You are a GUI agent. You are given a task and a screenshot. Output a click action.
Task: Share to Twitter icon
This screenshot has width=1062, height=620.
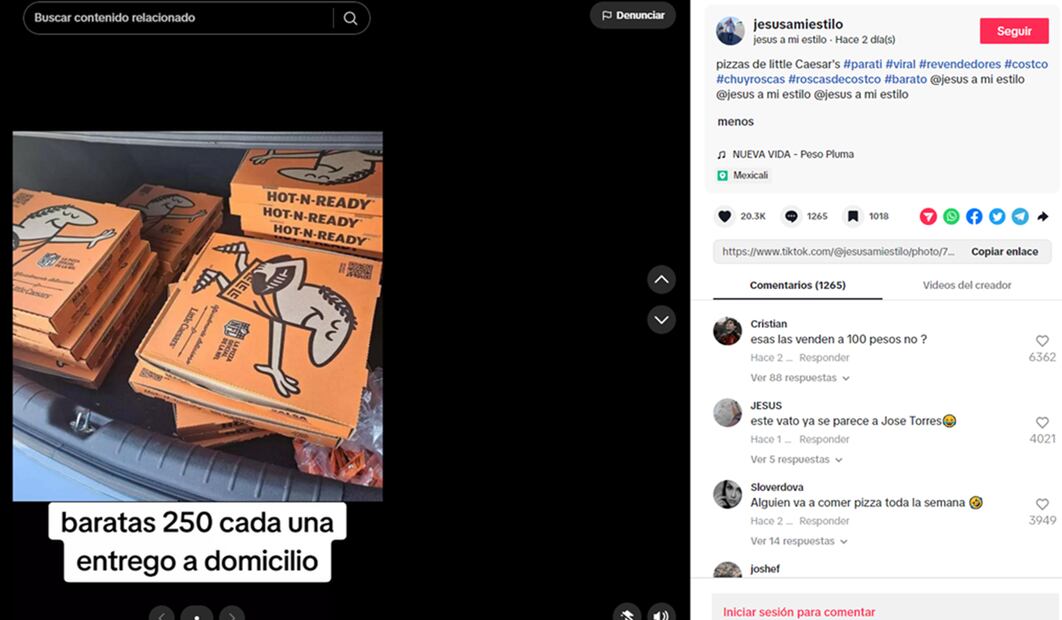click(997, 216)
